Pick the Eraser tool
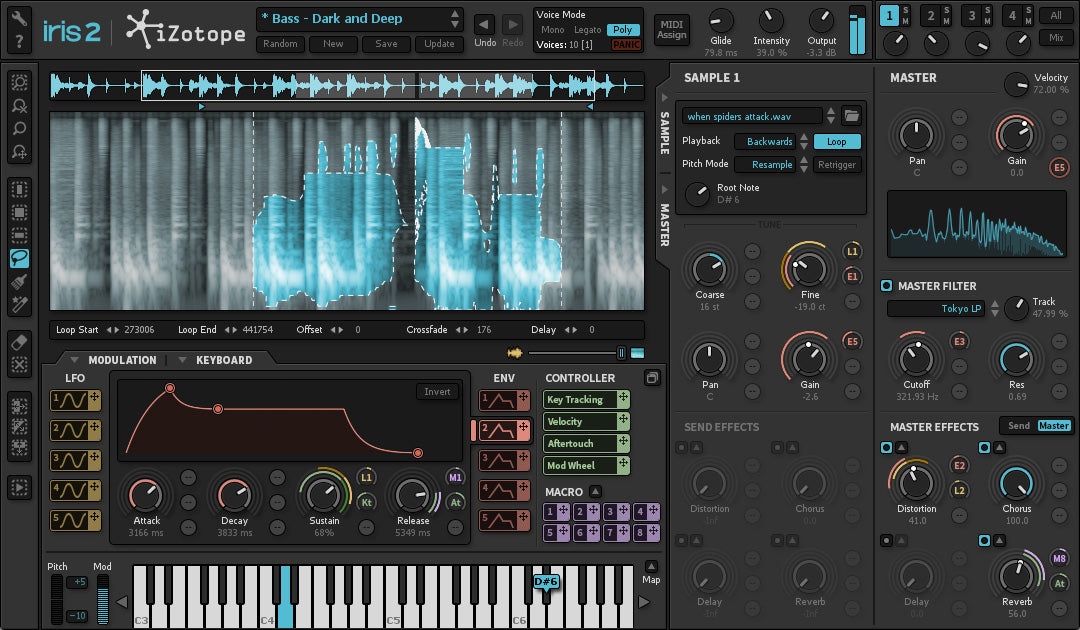This screenshot has width=1080, height=630. click(x=19, y=341)
